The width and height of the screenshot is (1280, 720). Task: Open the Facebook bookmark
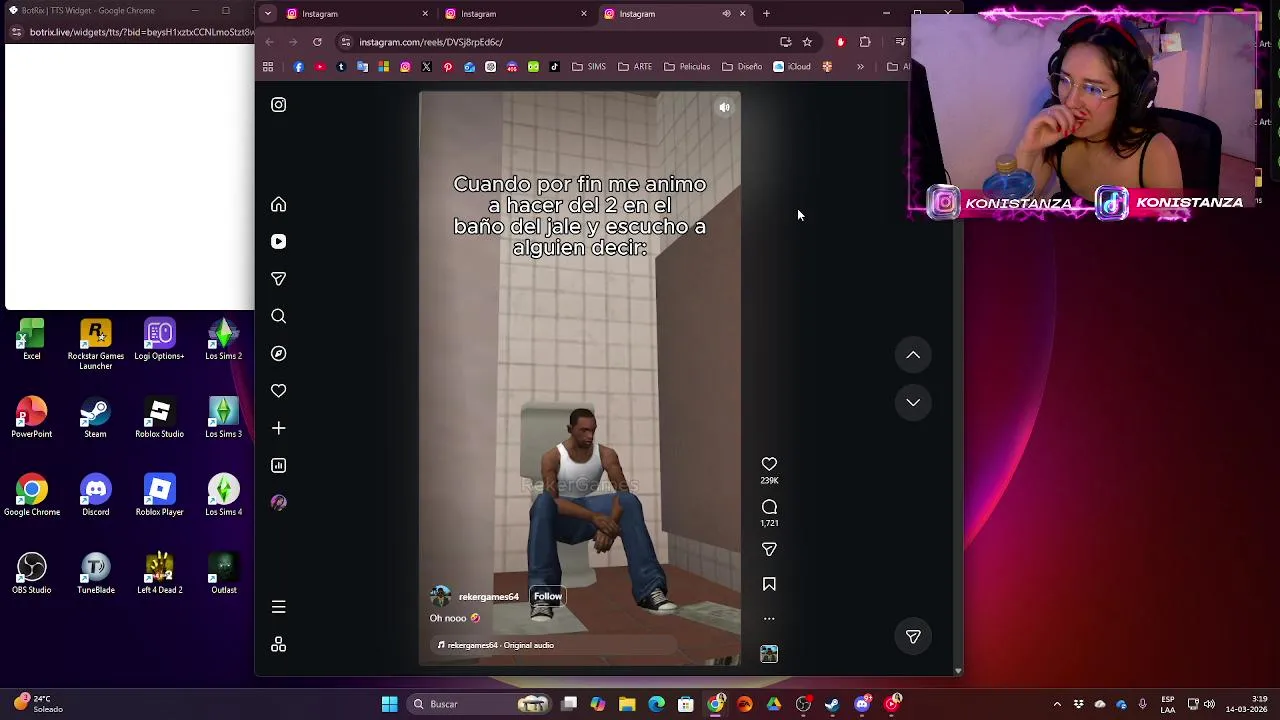tap(298, 67)
